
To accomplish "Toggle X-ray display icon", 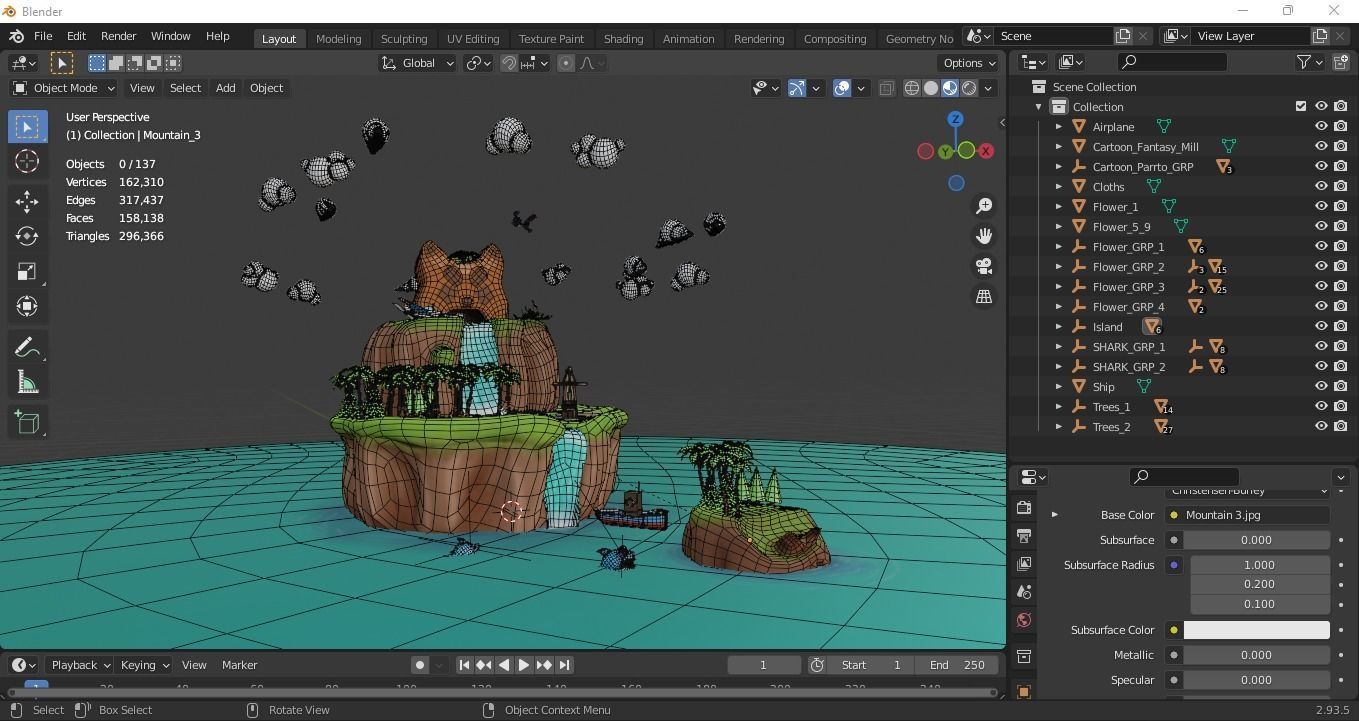I will point(887,88).
